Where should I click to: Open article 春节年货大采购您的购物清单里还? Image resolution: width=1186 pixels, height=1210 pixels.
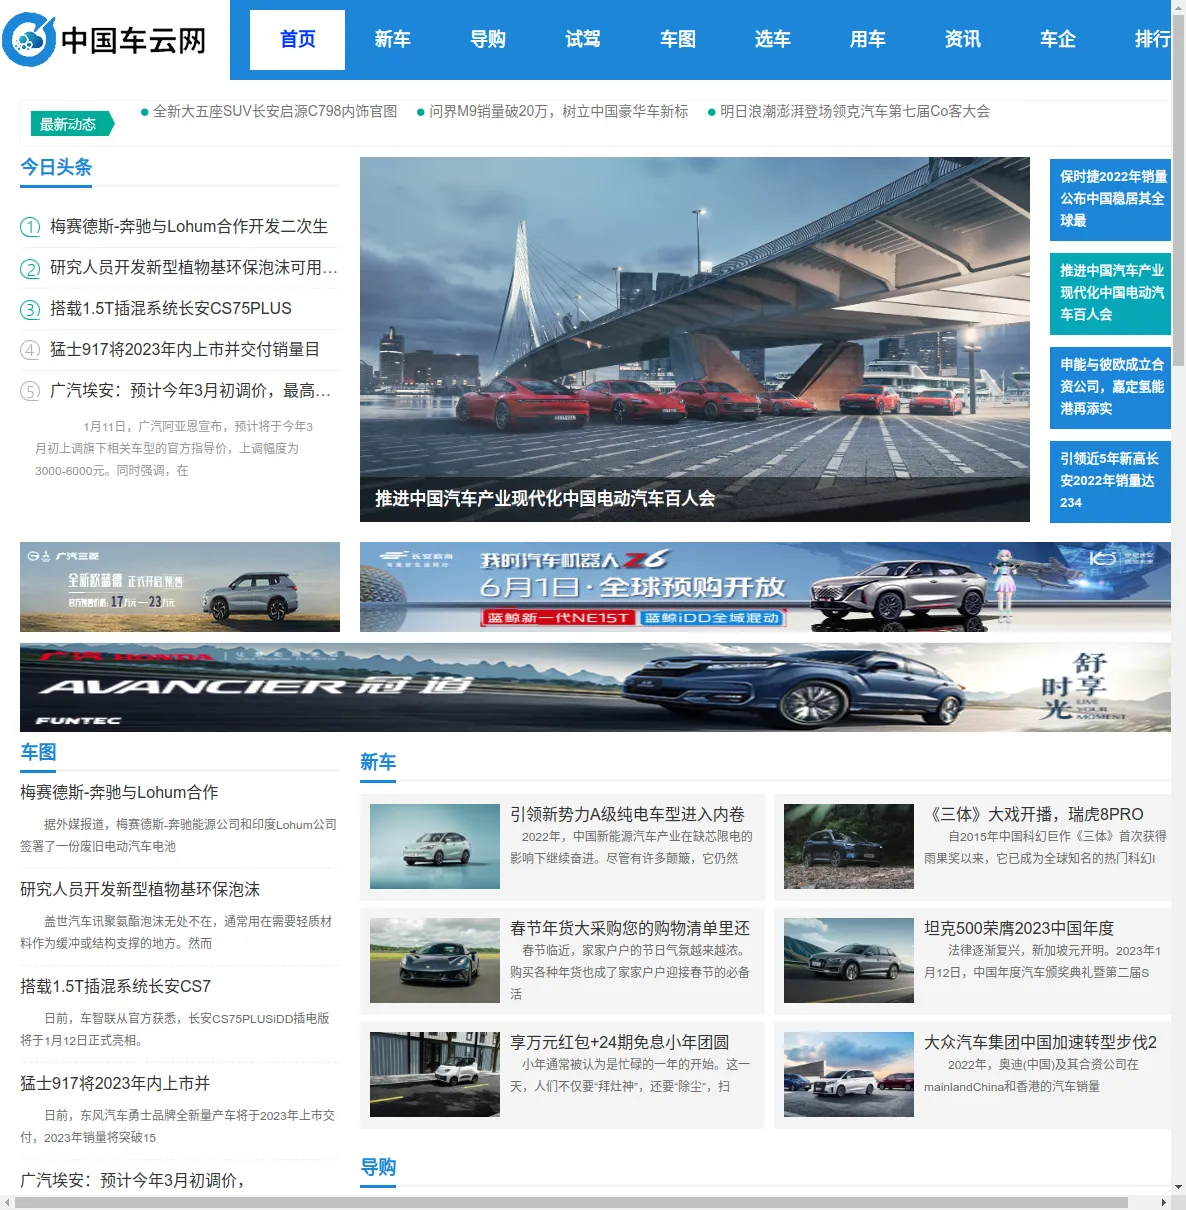(630, 928)
